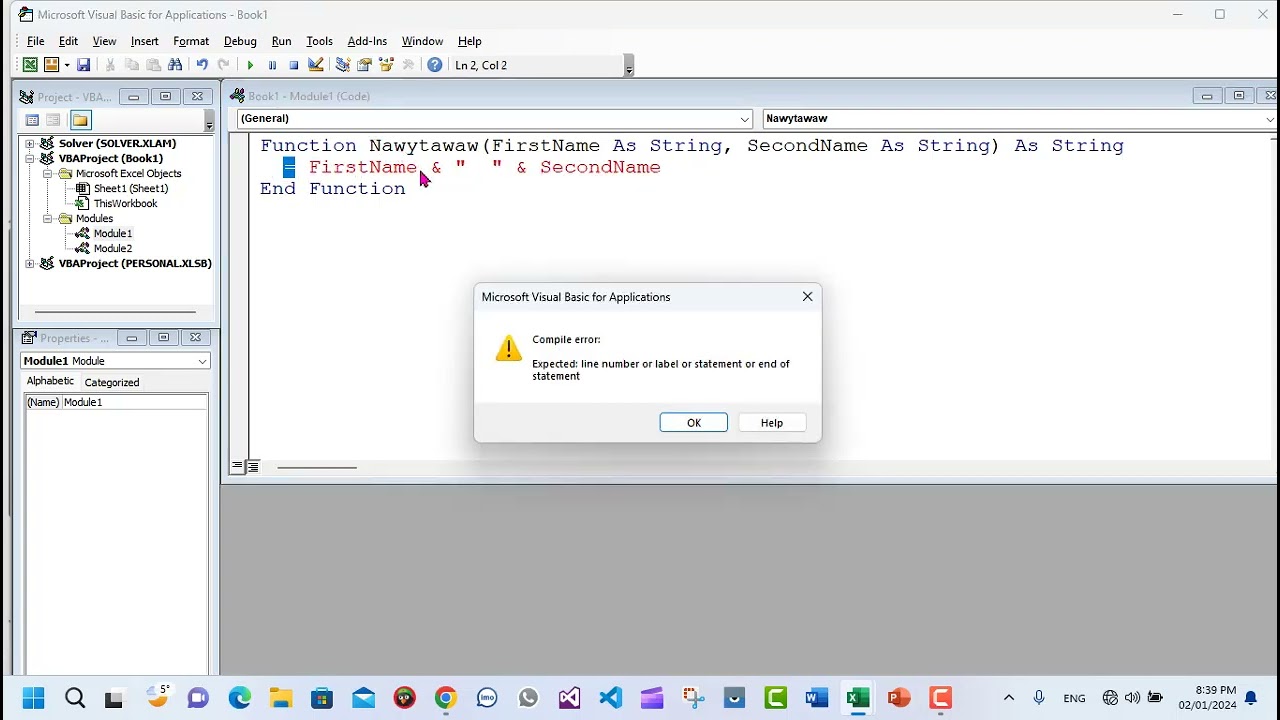Toggle Design Mode icon
Image resolution: width=1280 pixels, height=720 pixels.
pos(316,65)
